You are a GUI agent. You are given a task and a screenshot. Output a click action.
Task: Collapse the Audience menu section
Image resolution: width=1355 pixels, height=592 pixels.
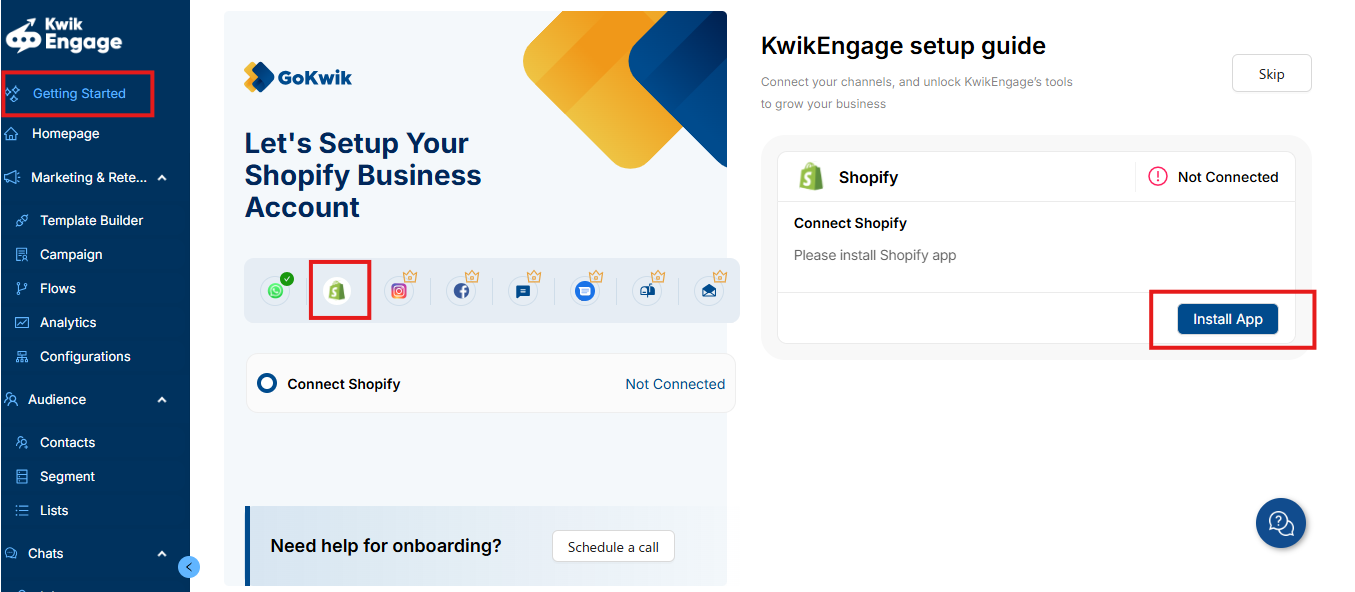point(162,400)
